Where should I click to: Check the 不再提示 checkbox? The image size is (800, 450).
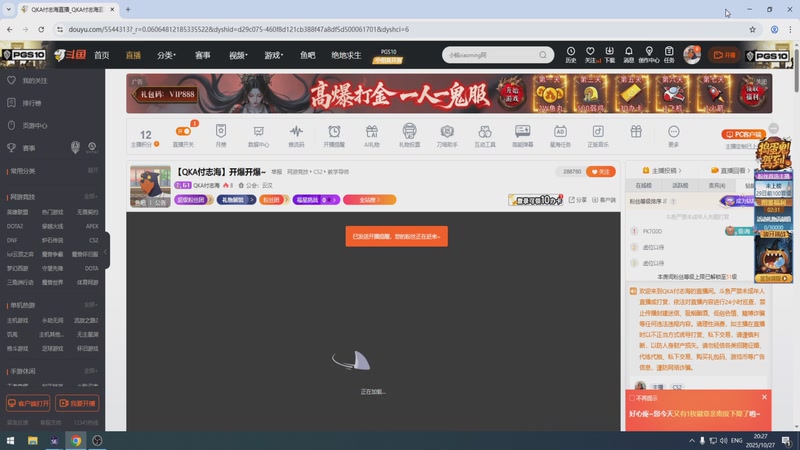pos(632,398)
